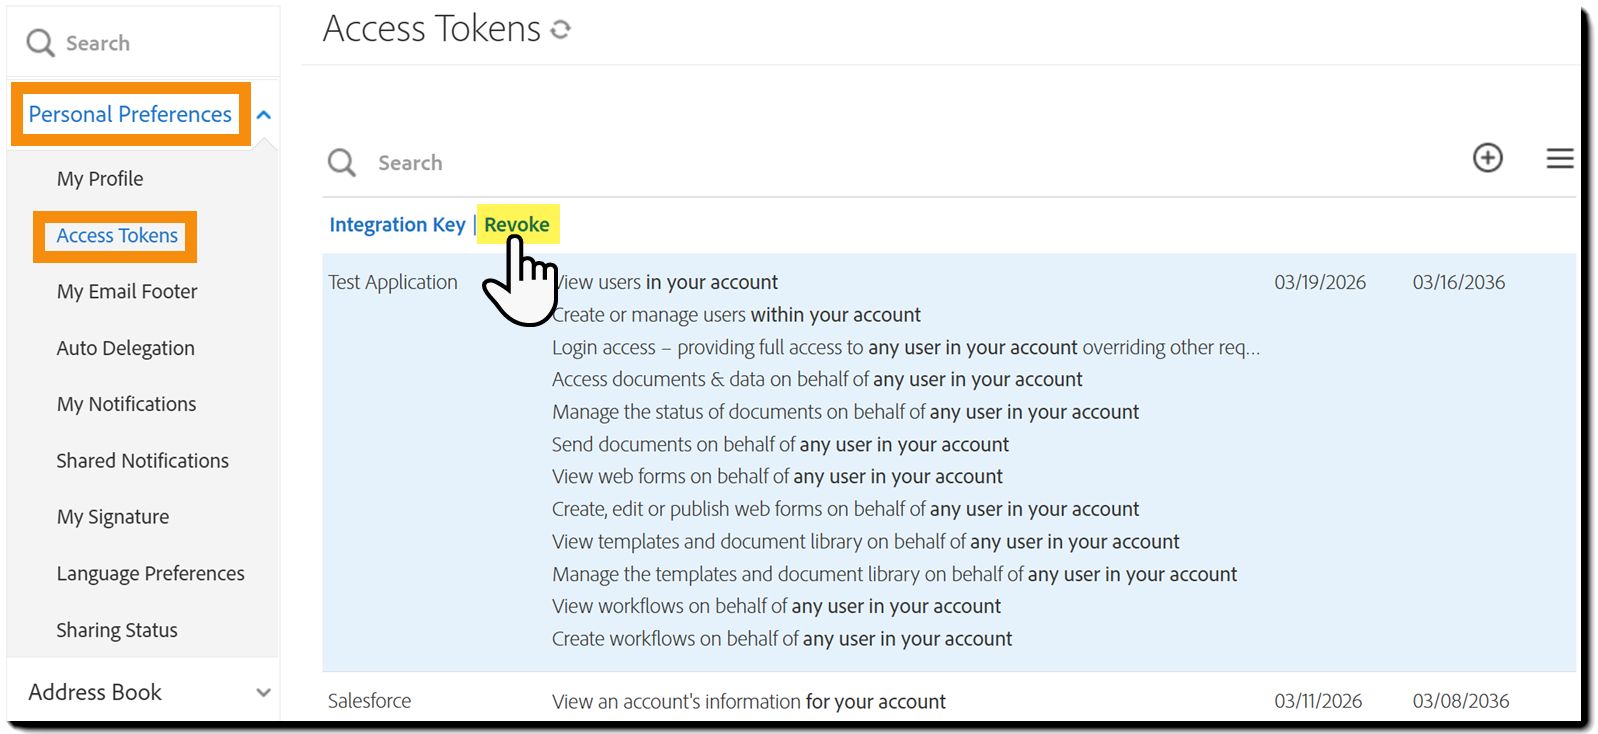Click the magnifier icon above the token list
This screenshot has width=1598, height=734.
pos(341,162)
